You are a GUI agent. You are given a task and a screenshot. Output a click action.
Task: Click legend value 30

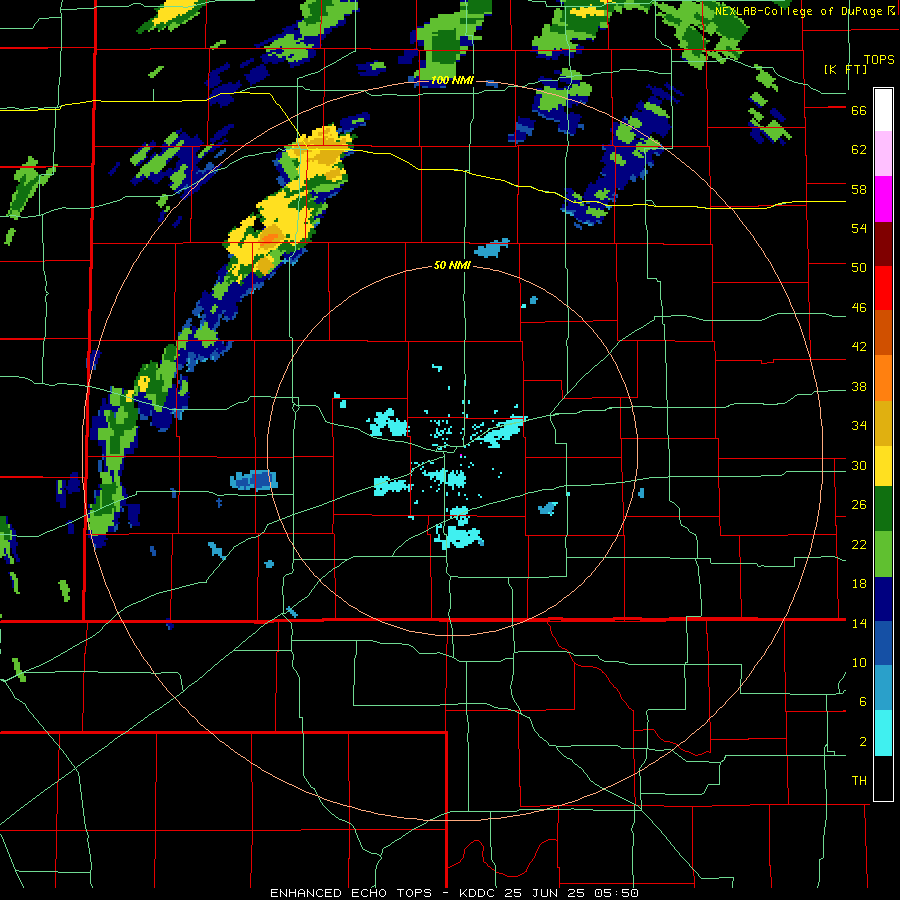click(x=859, y=465)
